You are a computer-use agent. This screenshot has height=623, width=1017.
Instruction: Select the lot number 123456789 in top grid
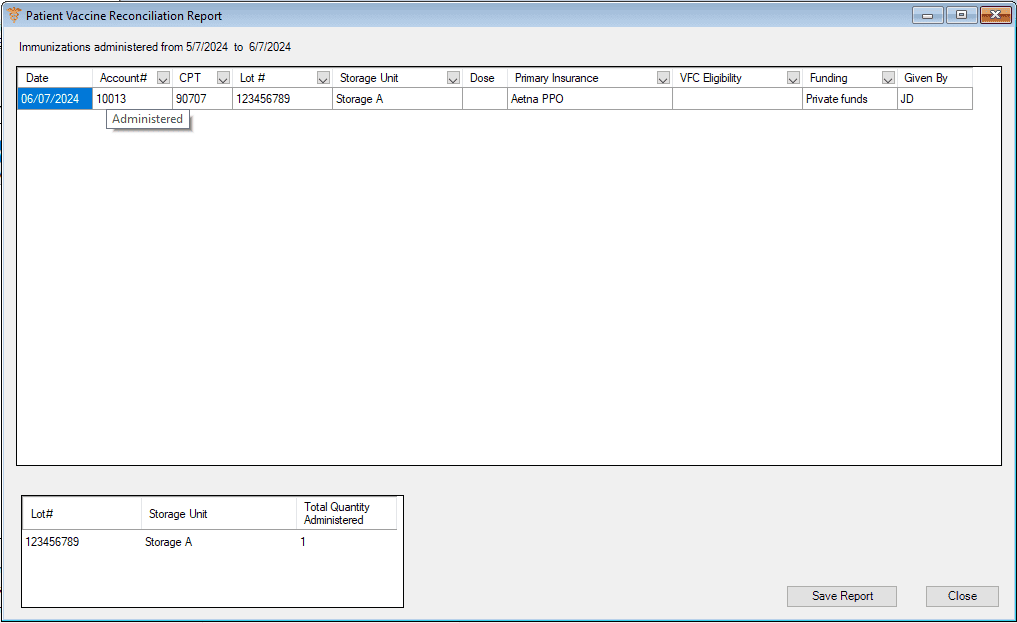(x=282, y=99)
